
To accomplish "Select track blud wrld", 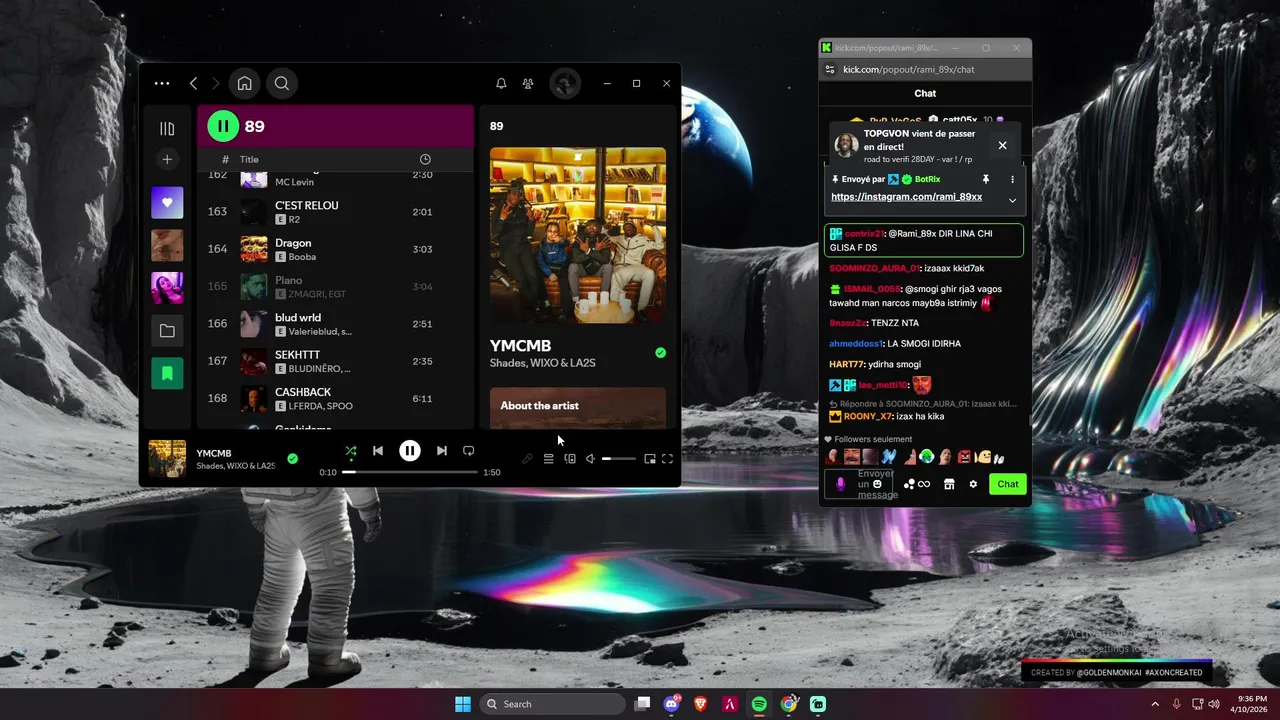I will pyautogui.click(x=335, y=324).
